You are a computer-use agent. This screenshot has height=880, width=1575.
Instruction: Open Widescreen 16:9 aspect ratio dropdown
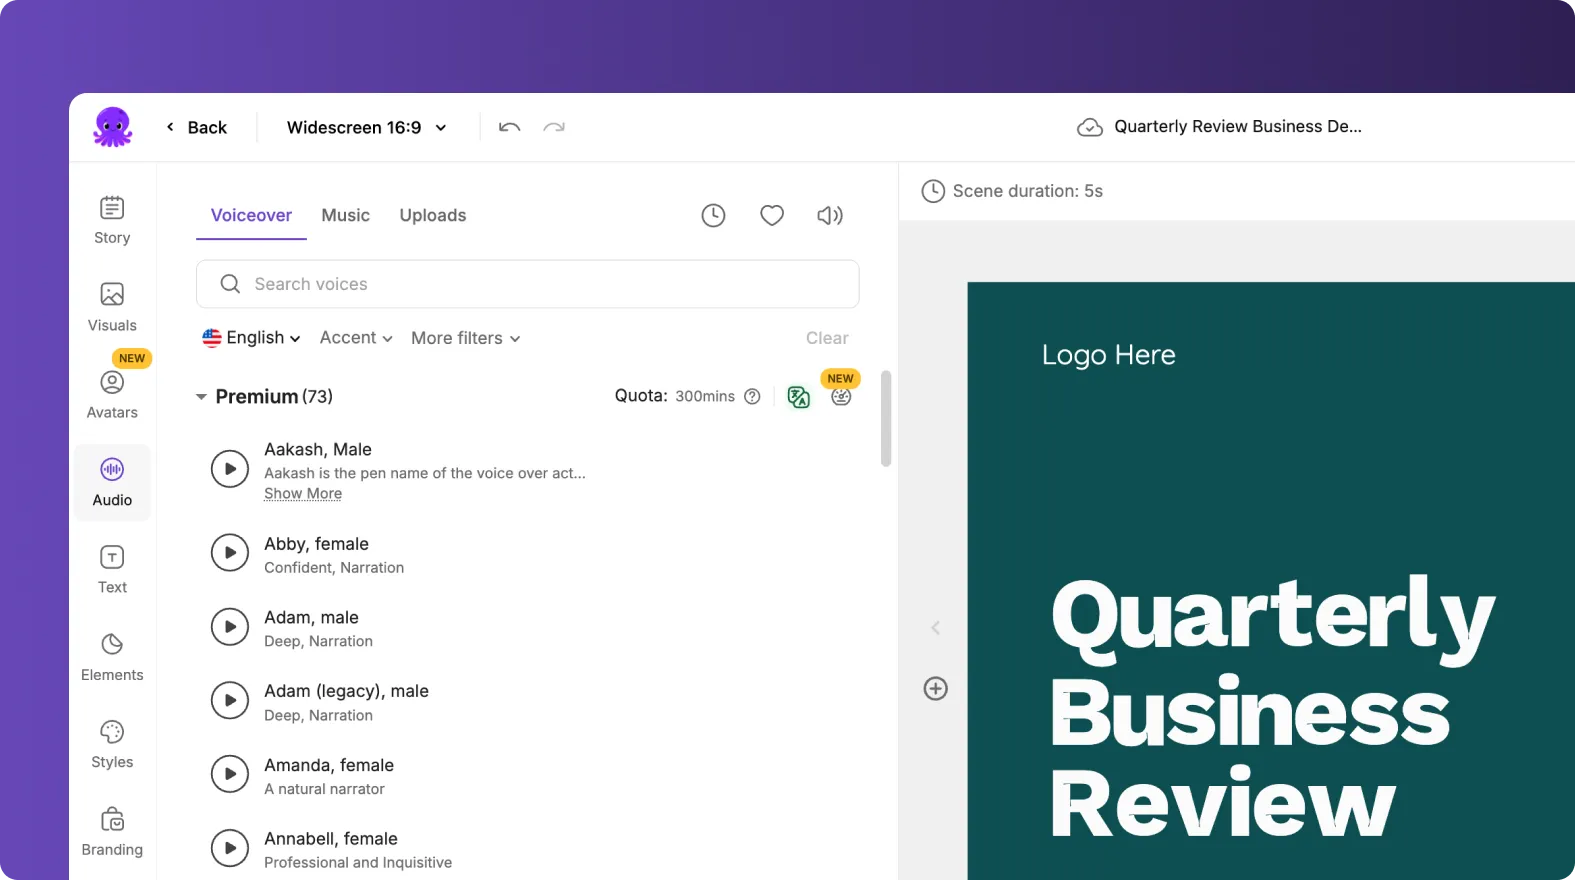click(x=366, y=127)
